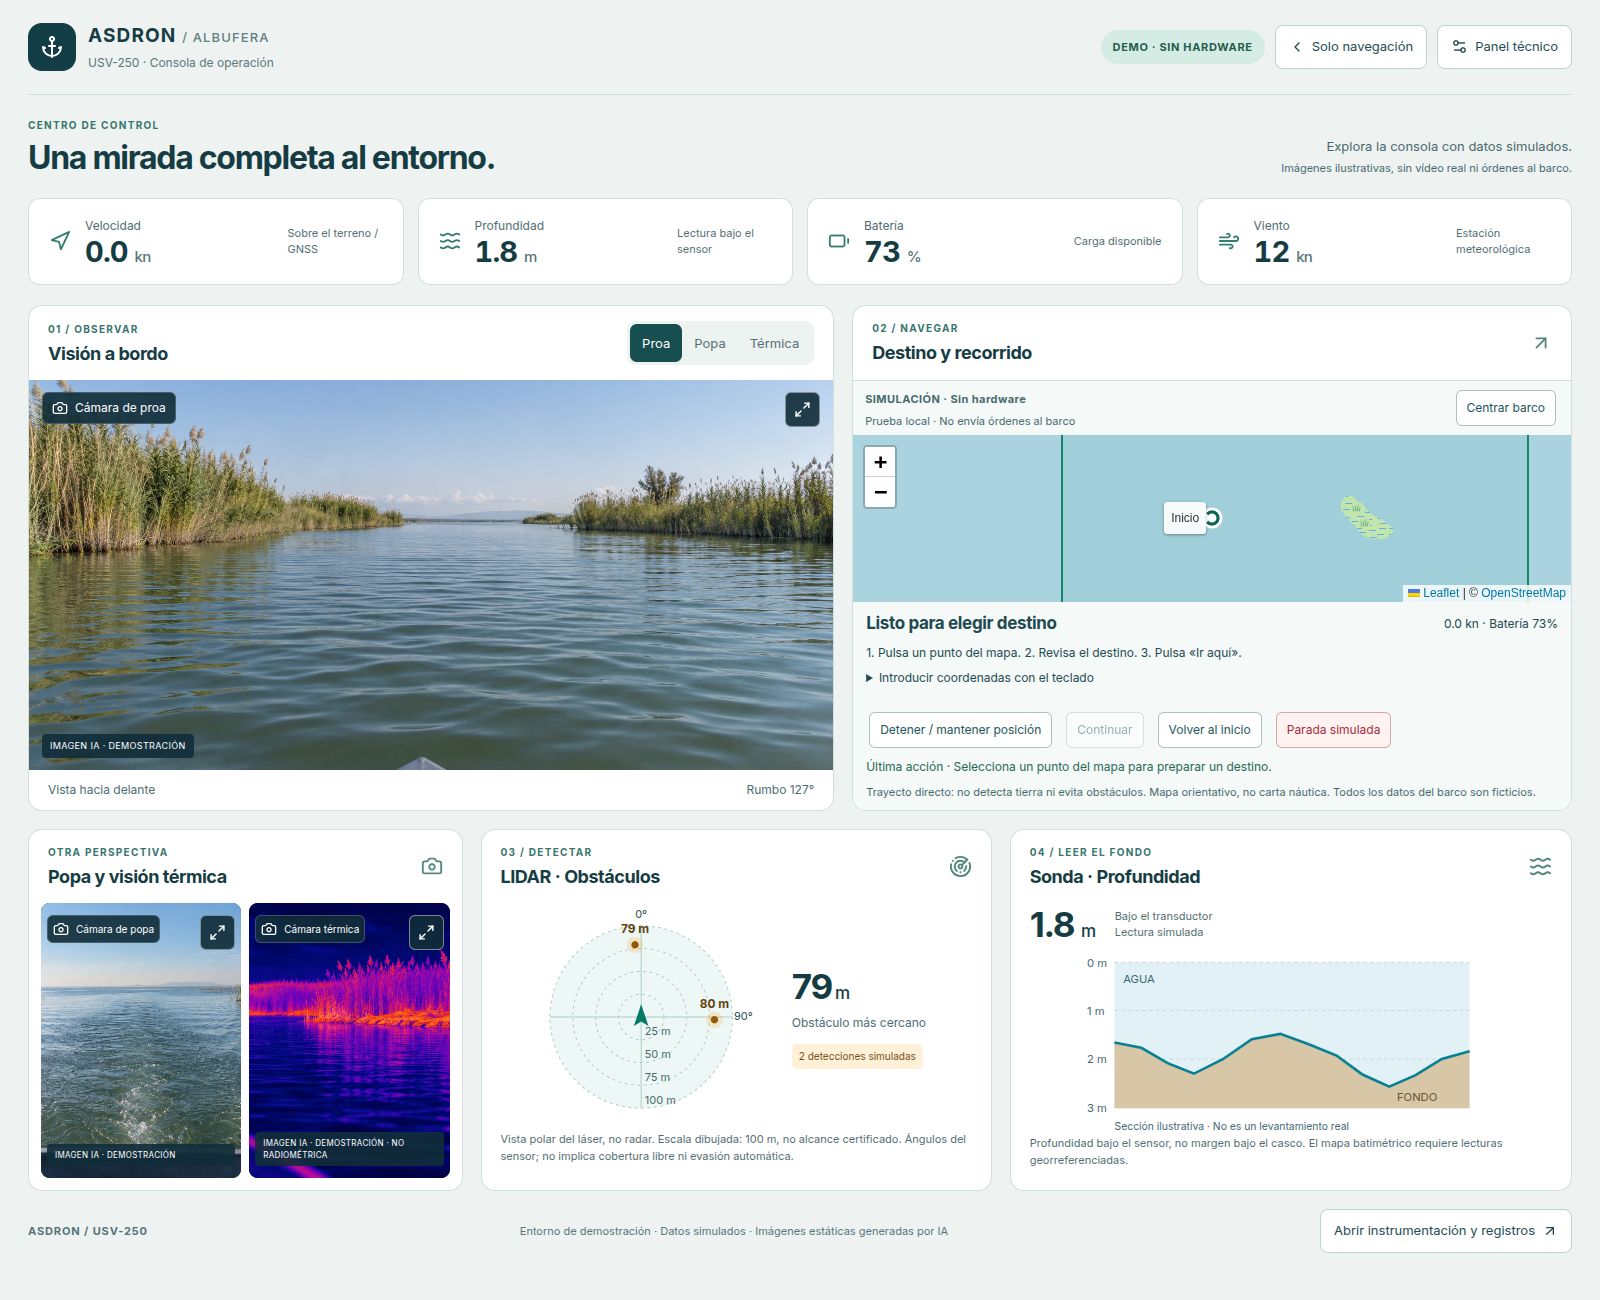This screenshot has width=1600, height=1300.
Task: Expand the stern camera (Cámara de popa) view
Action: (x=217, y=932)
